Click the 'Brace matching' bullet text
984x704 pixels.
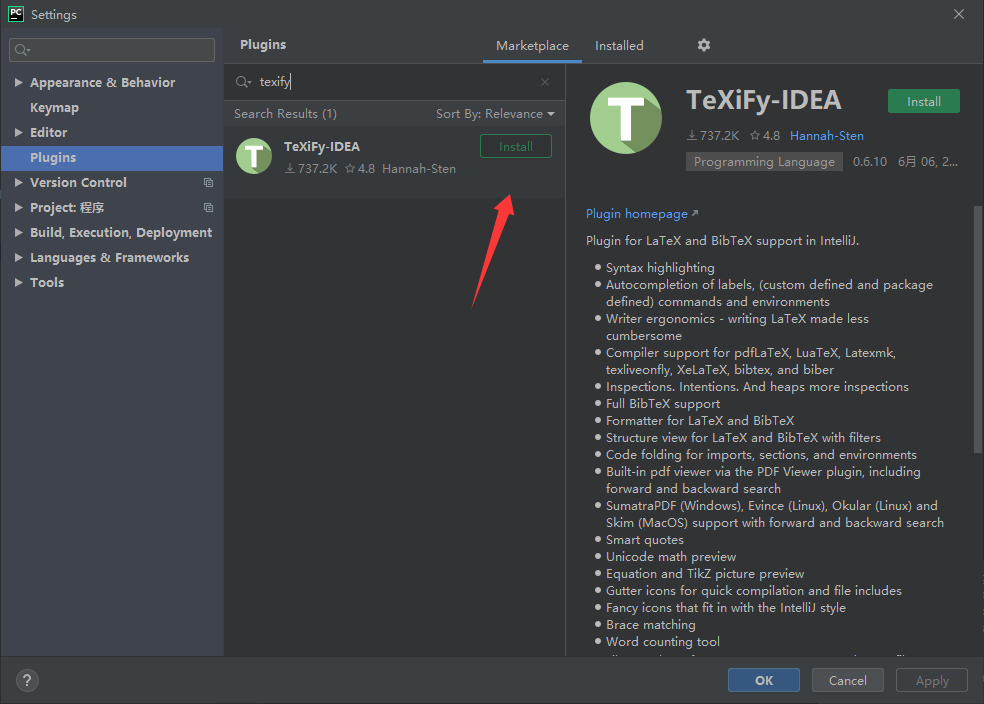651,625
